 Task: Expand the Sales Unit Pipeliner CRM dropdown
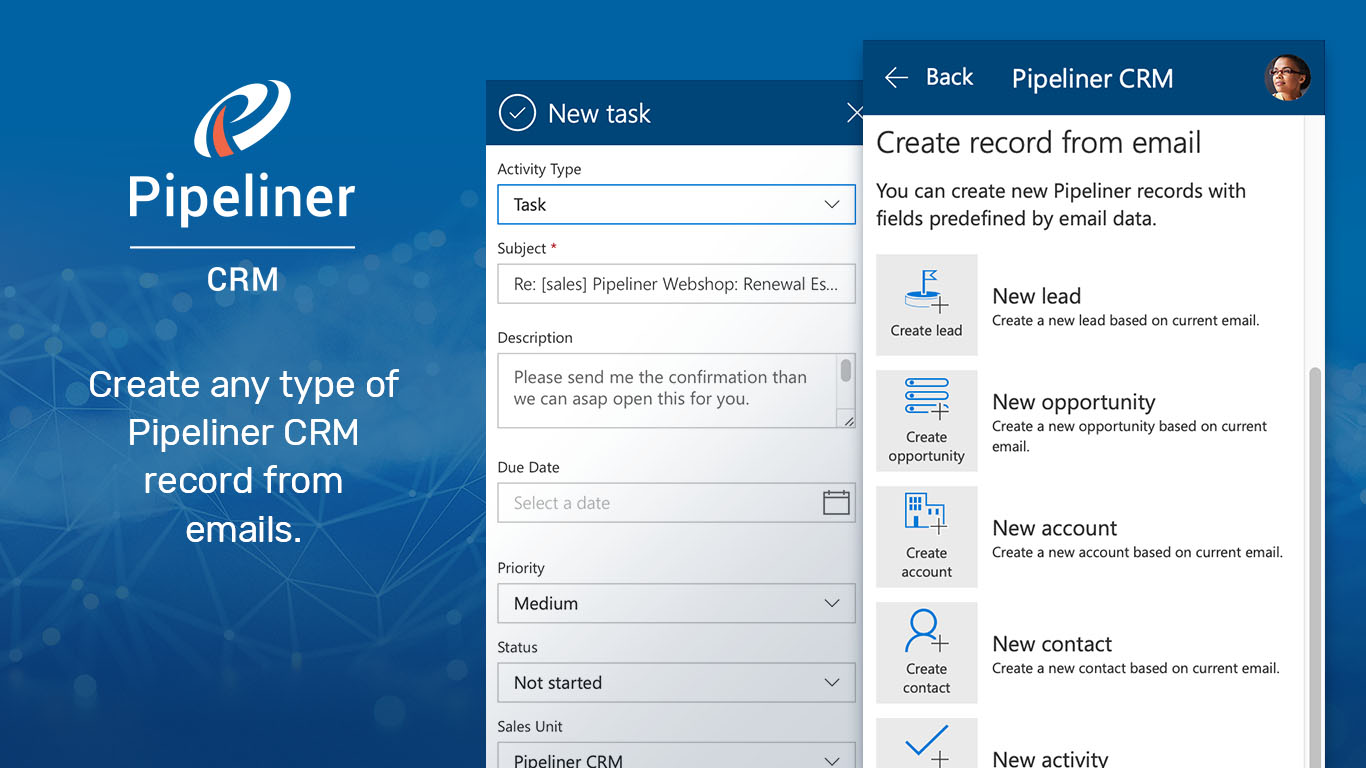(x=676, y=756)
